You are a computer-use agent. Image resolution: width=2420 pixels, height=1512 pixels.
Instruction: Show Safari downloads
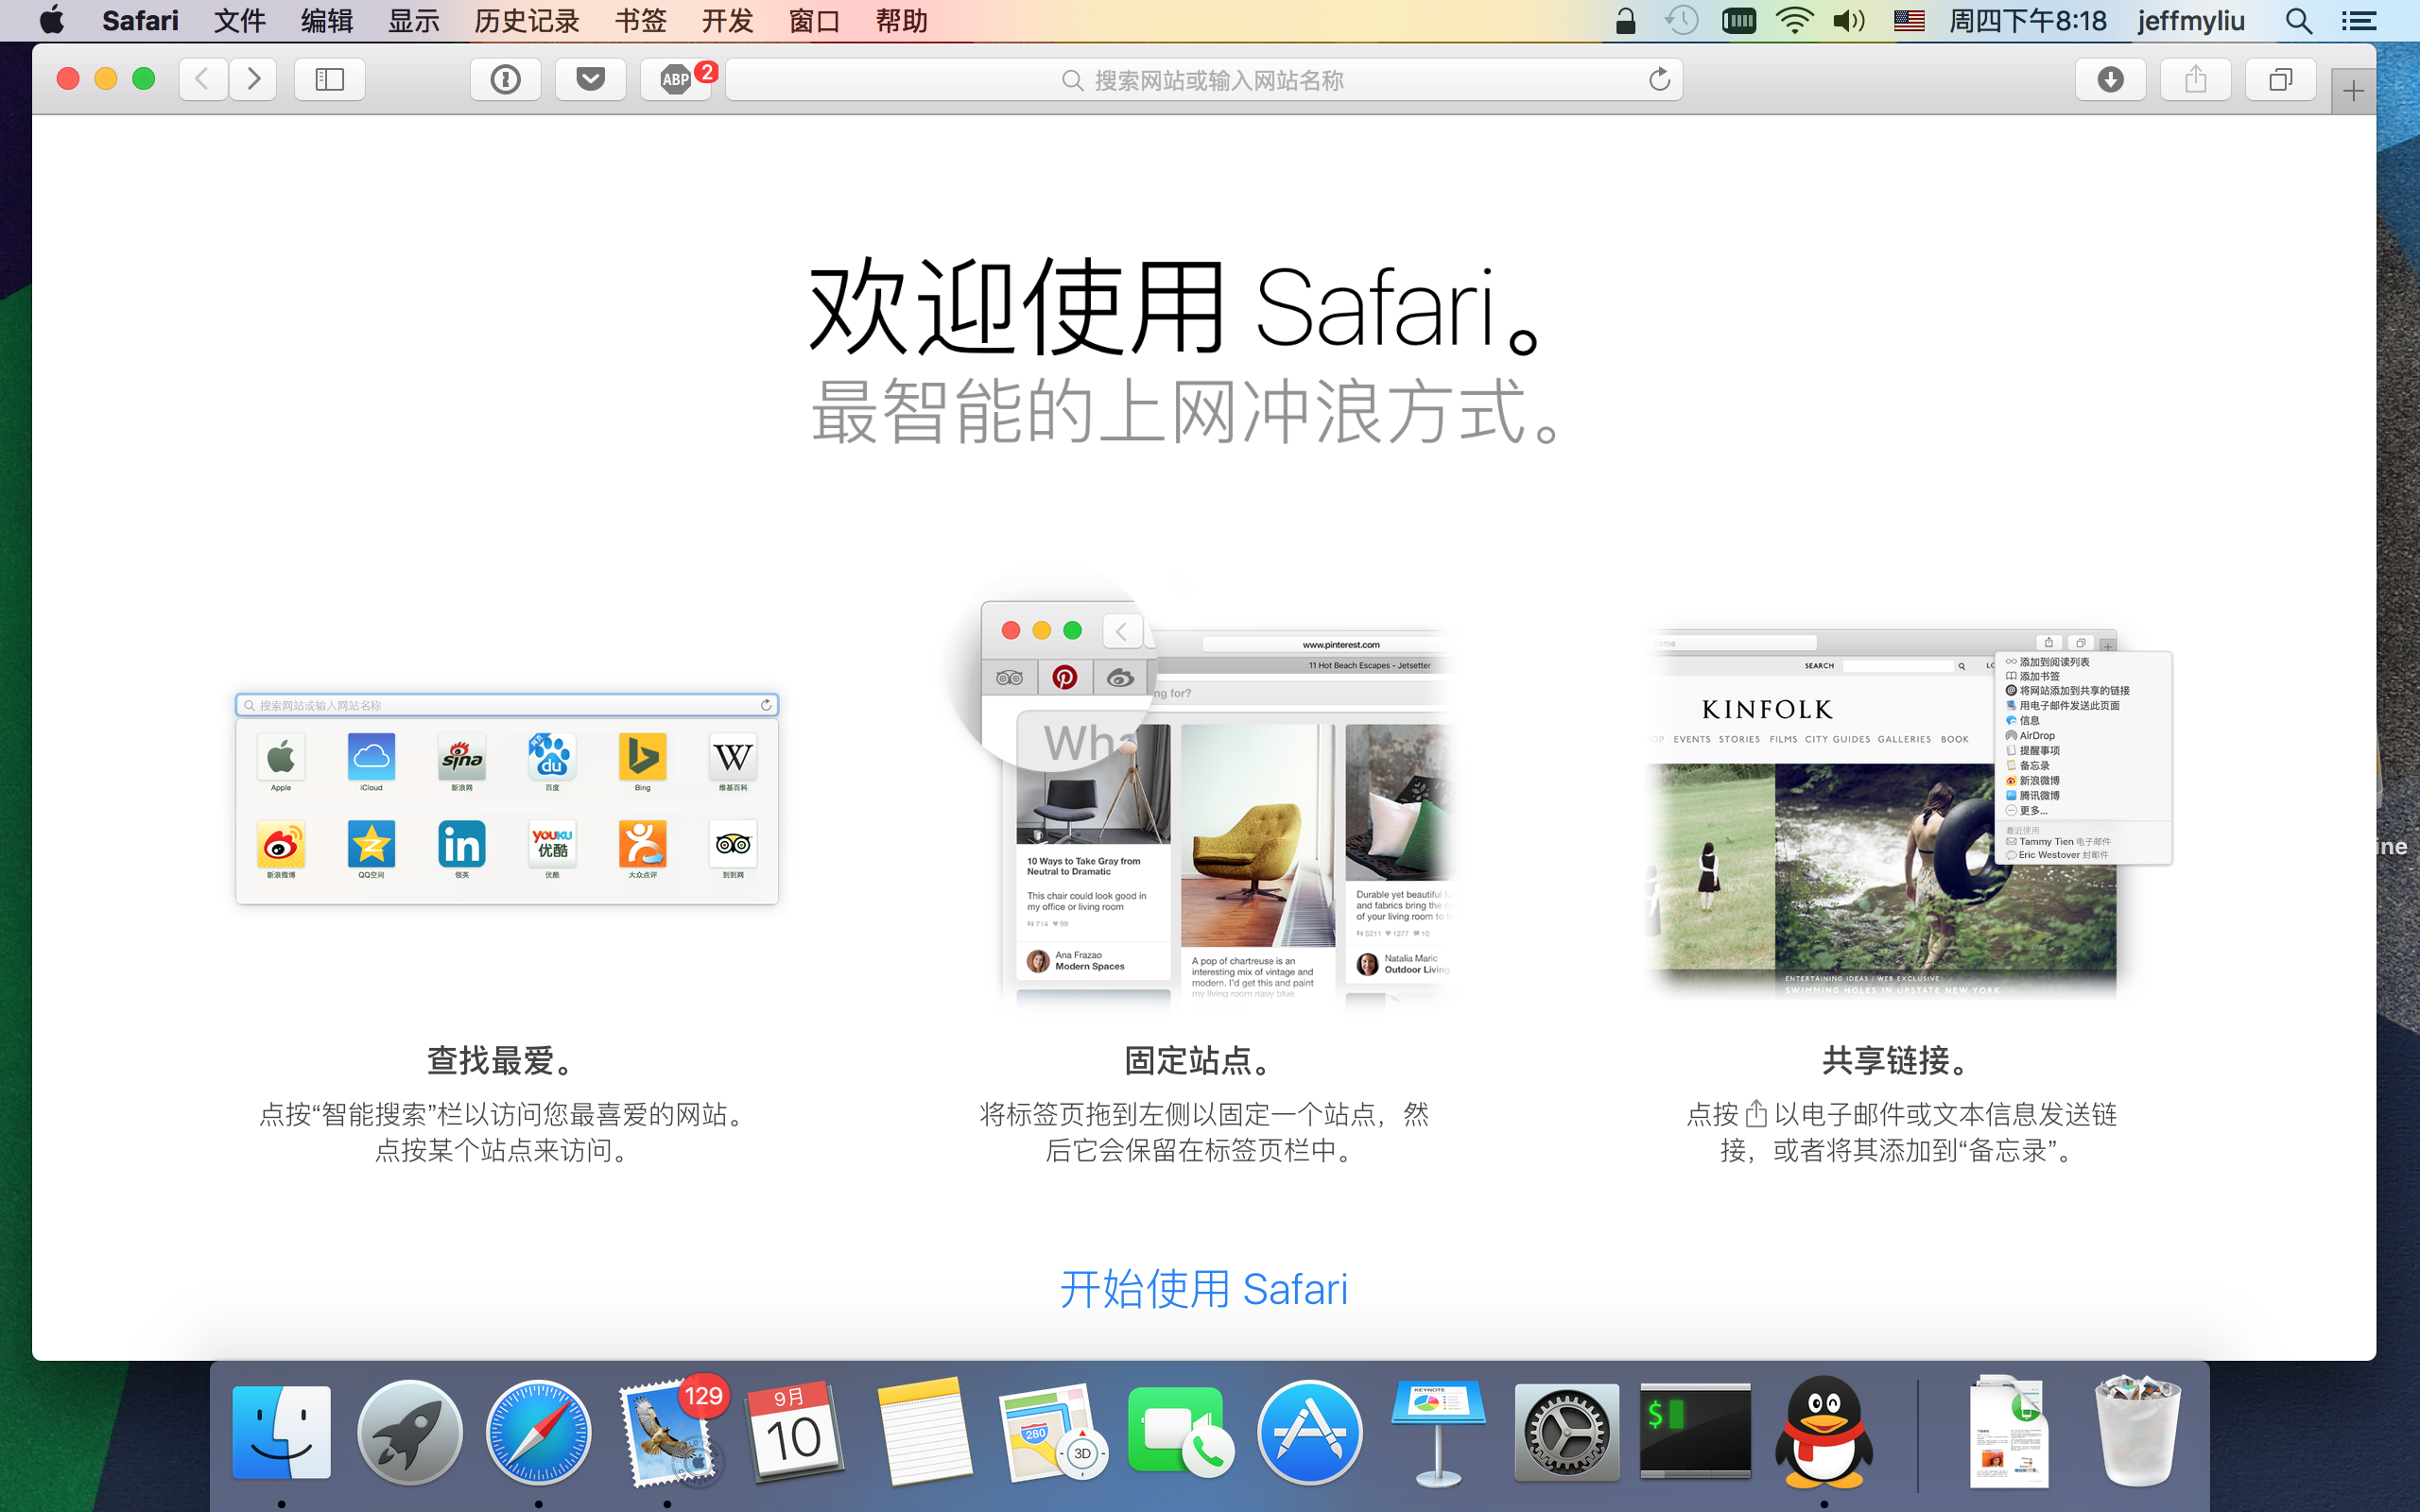(x=2111, y=79)
